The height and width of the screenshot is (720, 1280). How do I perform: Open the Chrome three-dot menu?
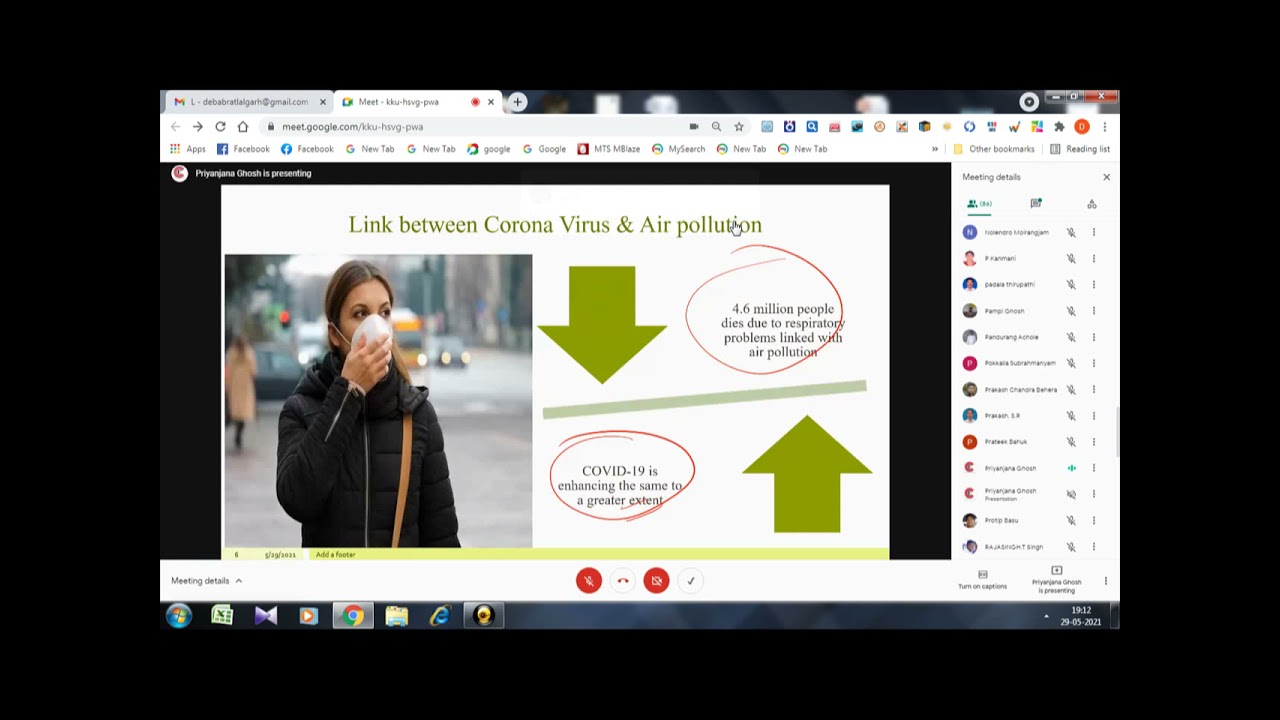[1105, 127]
